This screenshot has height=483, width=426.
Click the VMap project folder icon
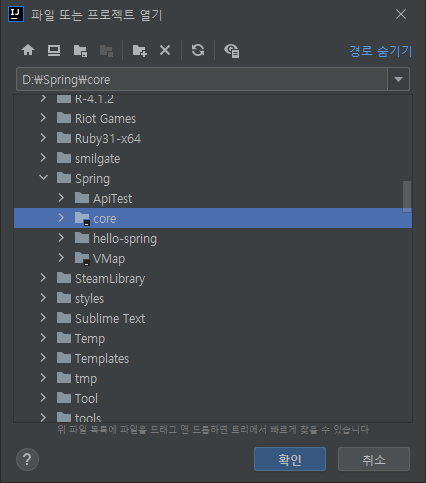[x=82, y=259]
